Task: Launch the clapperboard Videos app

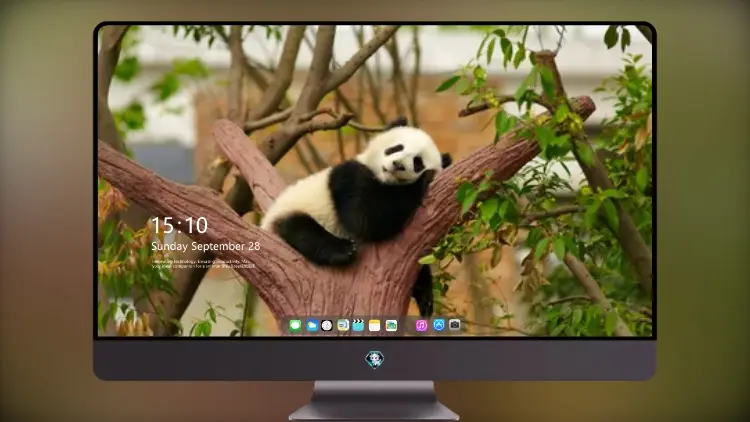Action: (358, 325)
